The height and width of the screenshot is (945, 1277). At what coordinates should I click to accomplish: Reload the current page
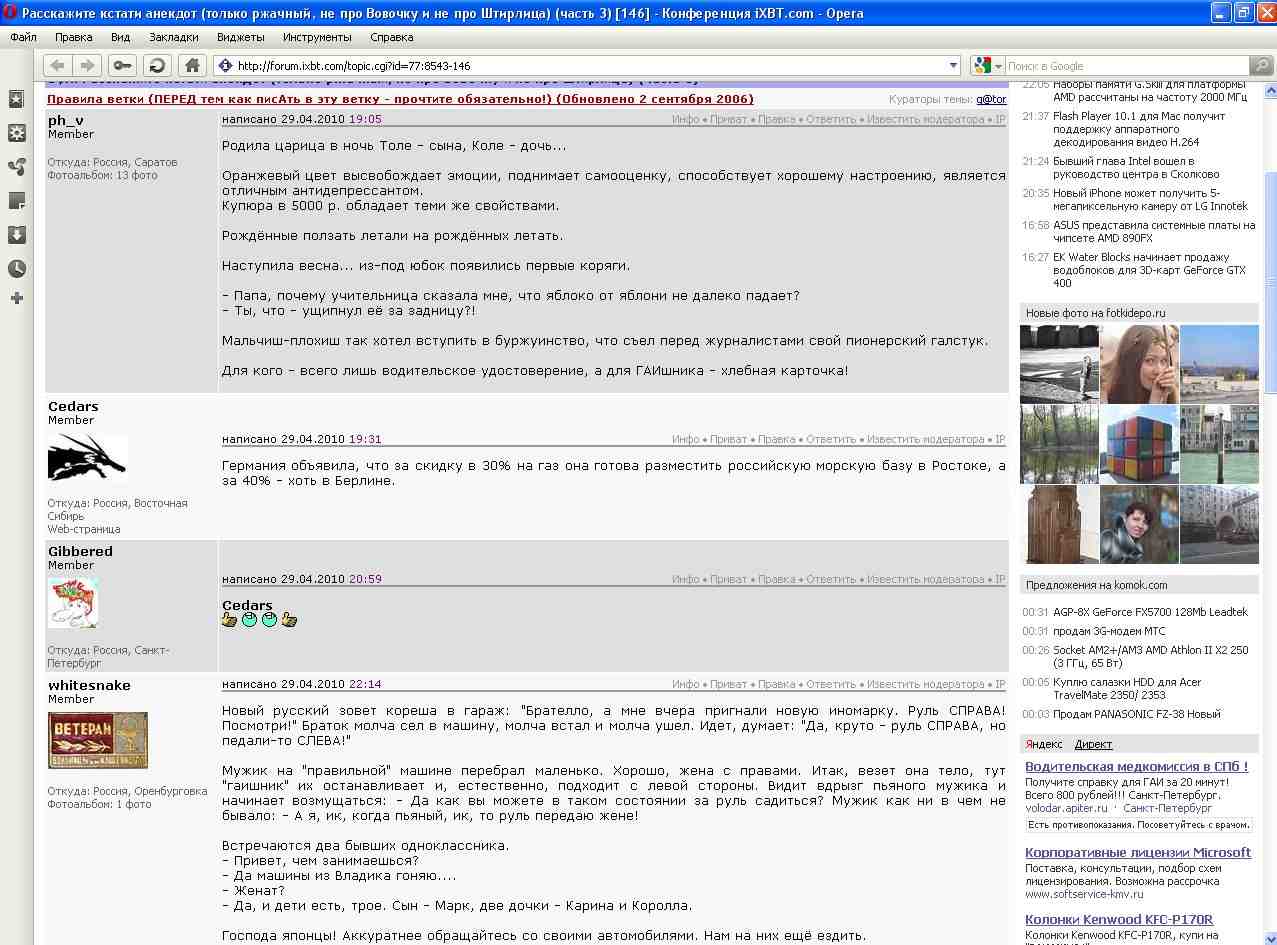point(157,66)
